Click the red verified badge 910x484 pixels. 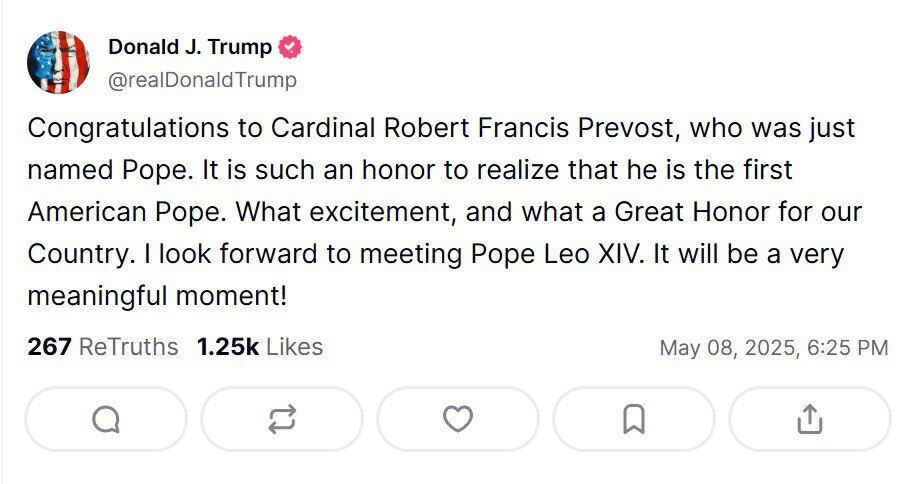290,47
